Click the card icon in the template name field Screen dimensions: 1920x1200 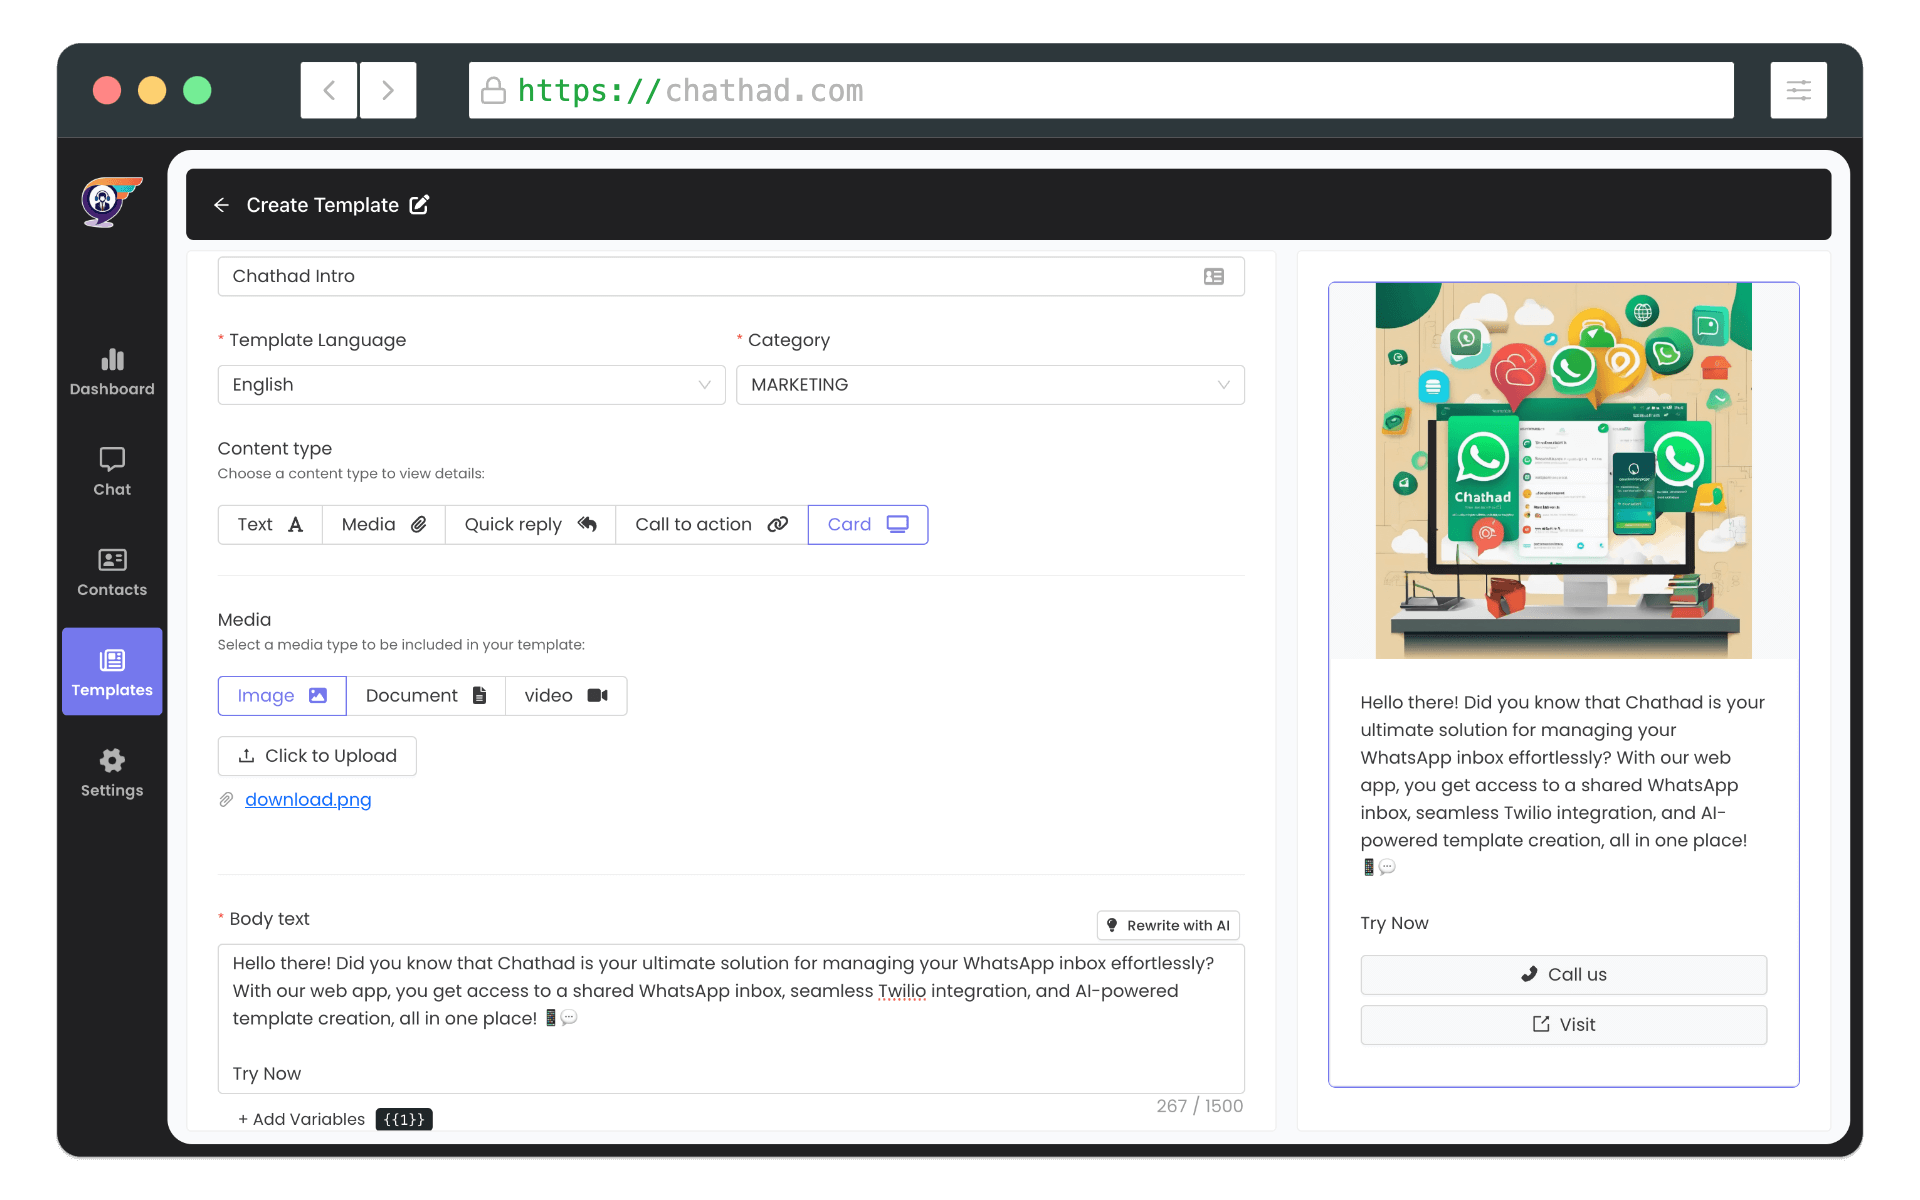click(x=1213, y=277)
